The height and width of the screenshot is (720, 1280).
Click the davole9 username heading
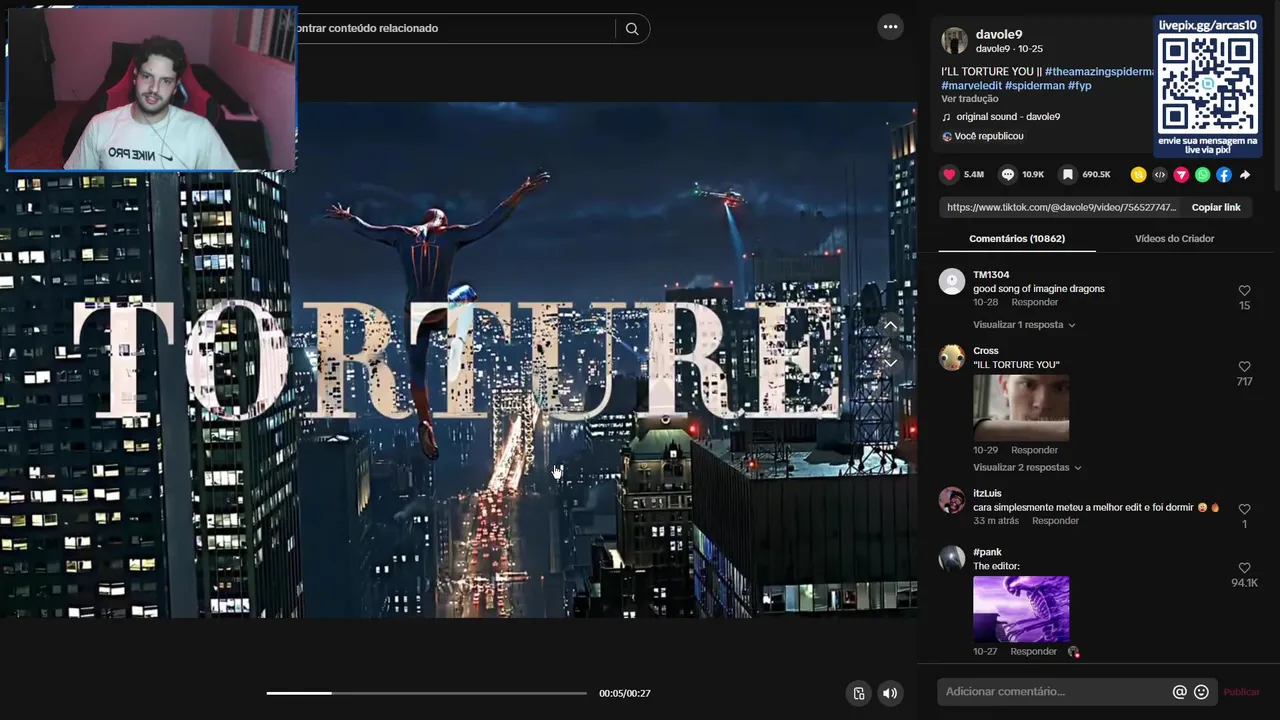pos(999,34)
